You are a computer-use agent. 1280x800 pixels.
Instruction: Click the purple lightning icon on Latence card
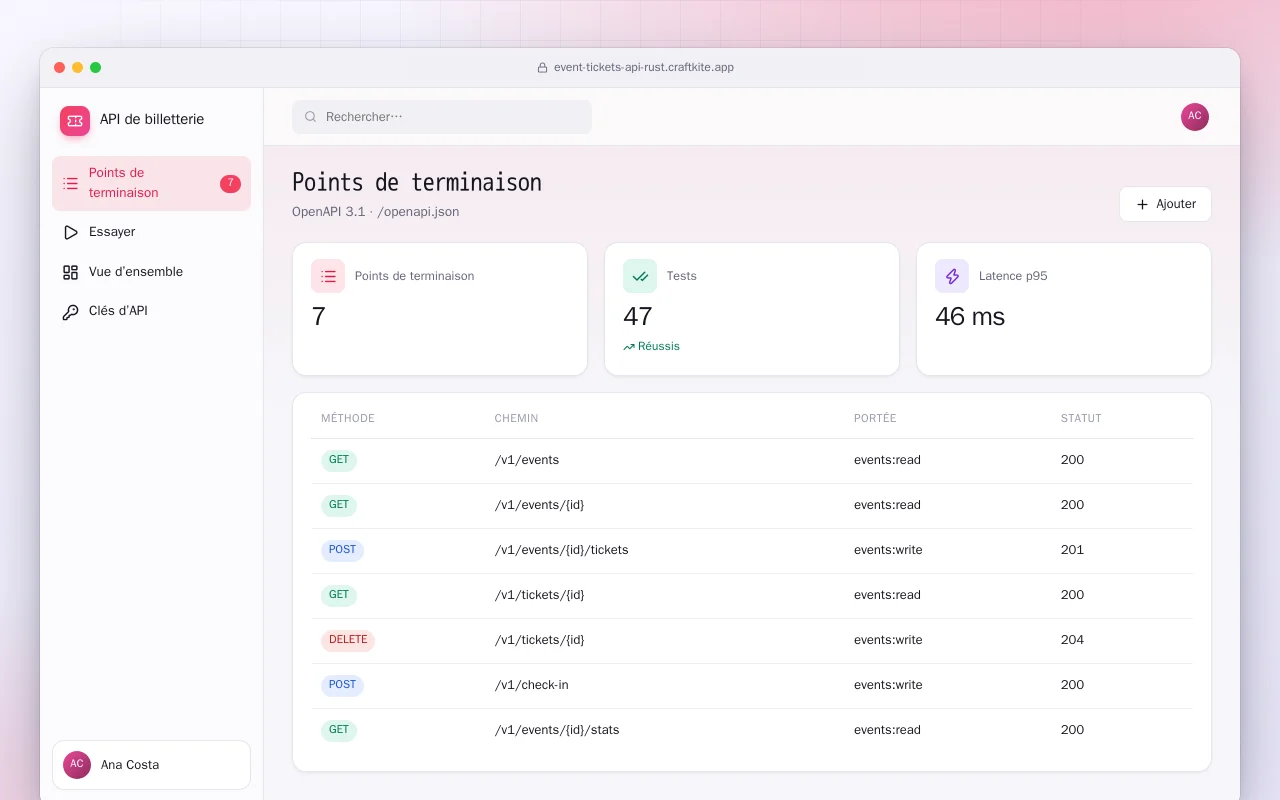click(x=952, y=276)
